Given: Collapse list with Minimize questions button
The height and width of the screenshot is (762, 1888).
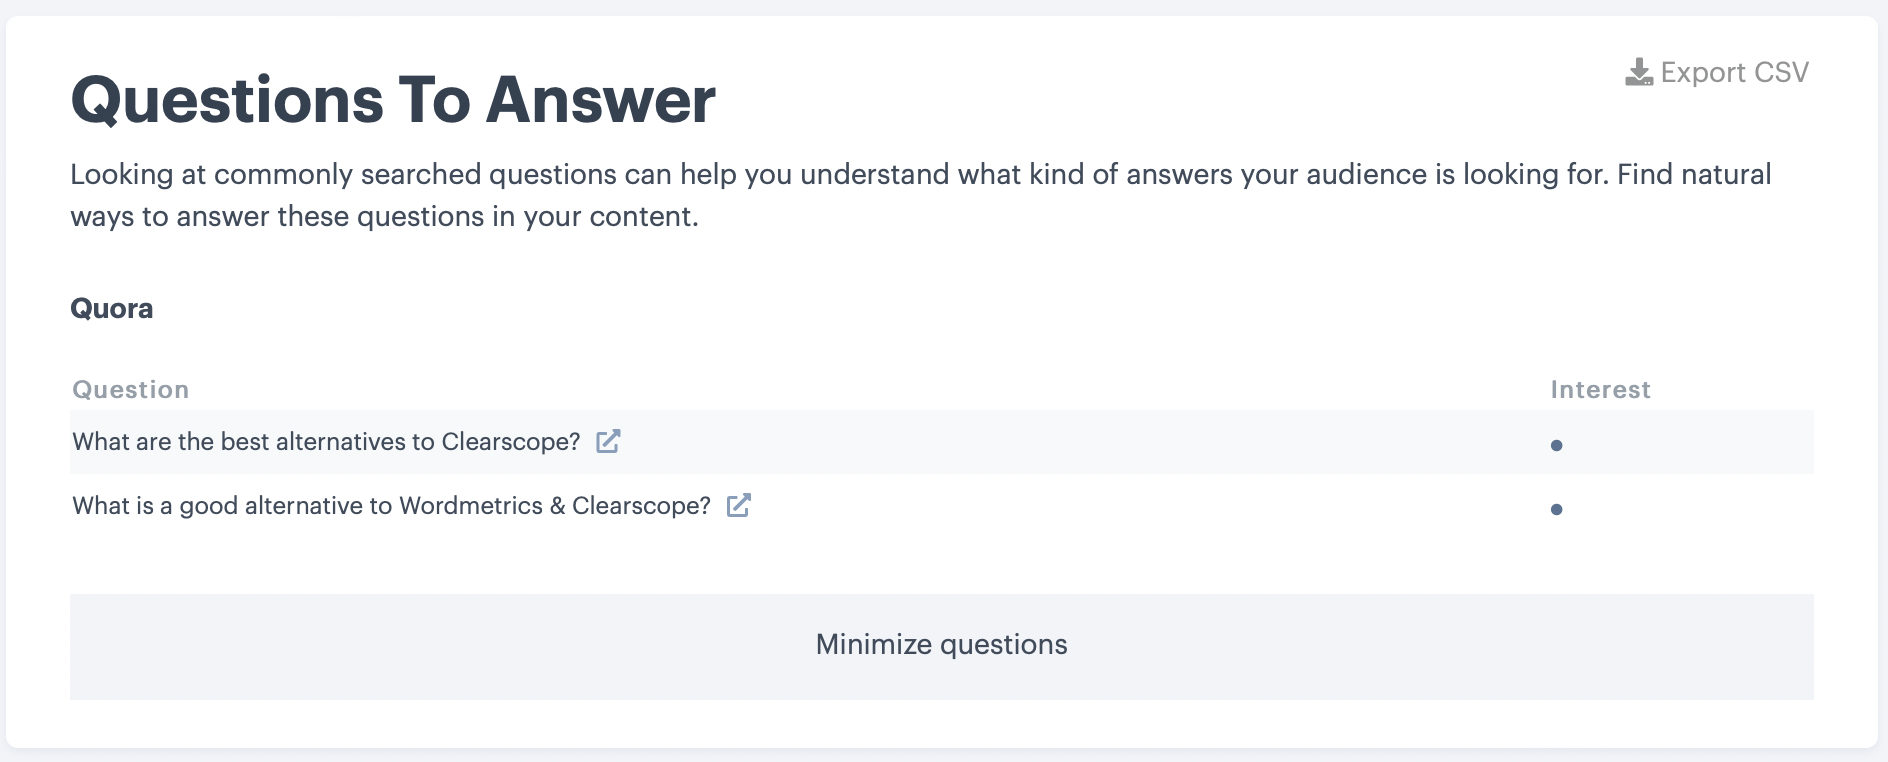Looking at the screenshot, I should click(x=941, y=645).
